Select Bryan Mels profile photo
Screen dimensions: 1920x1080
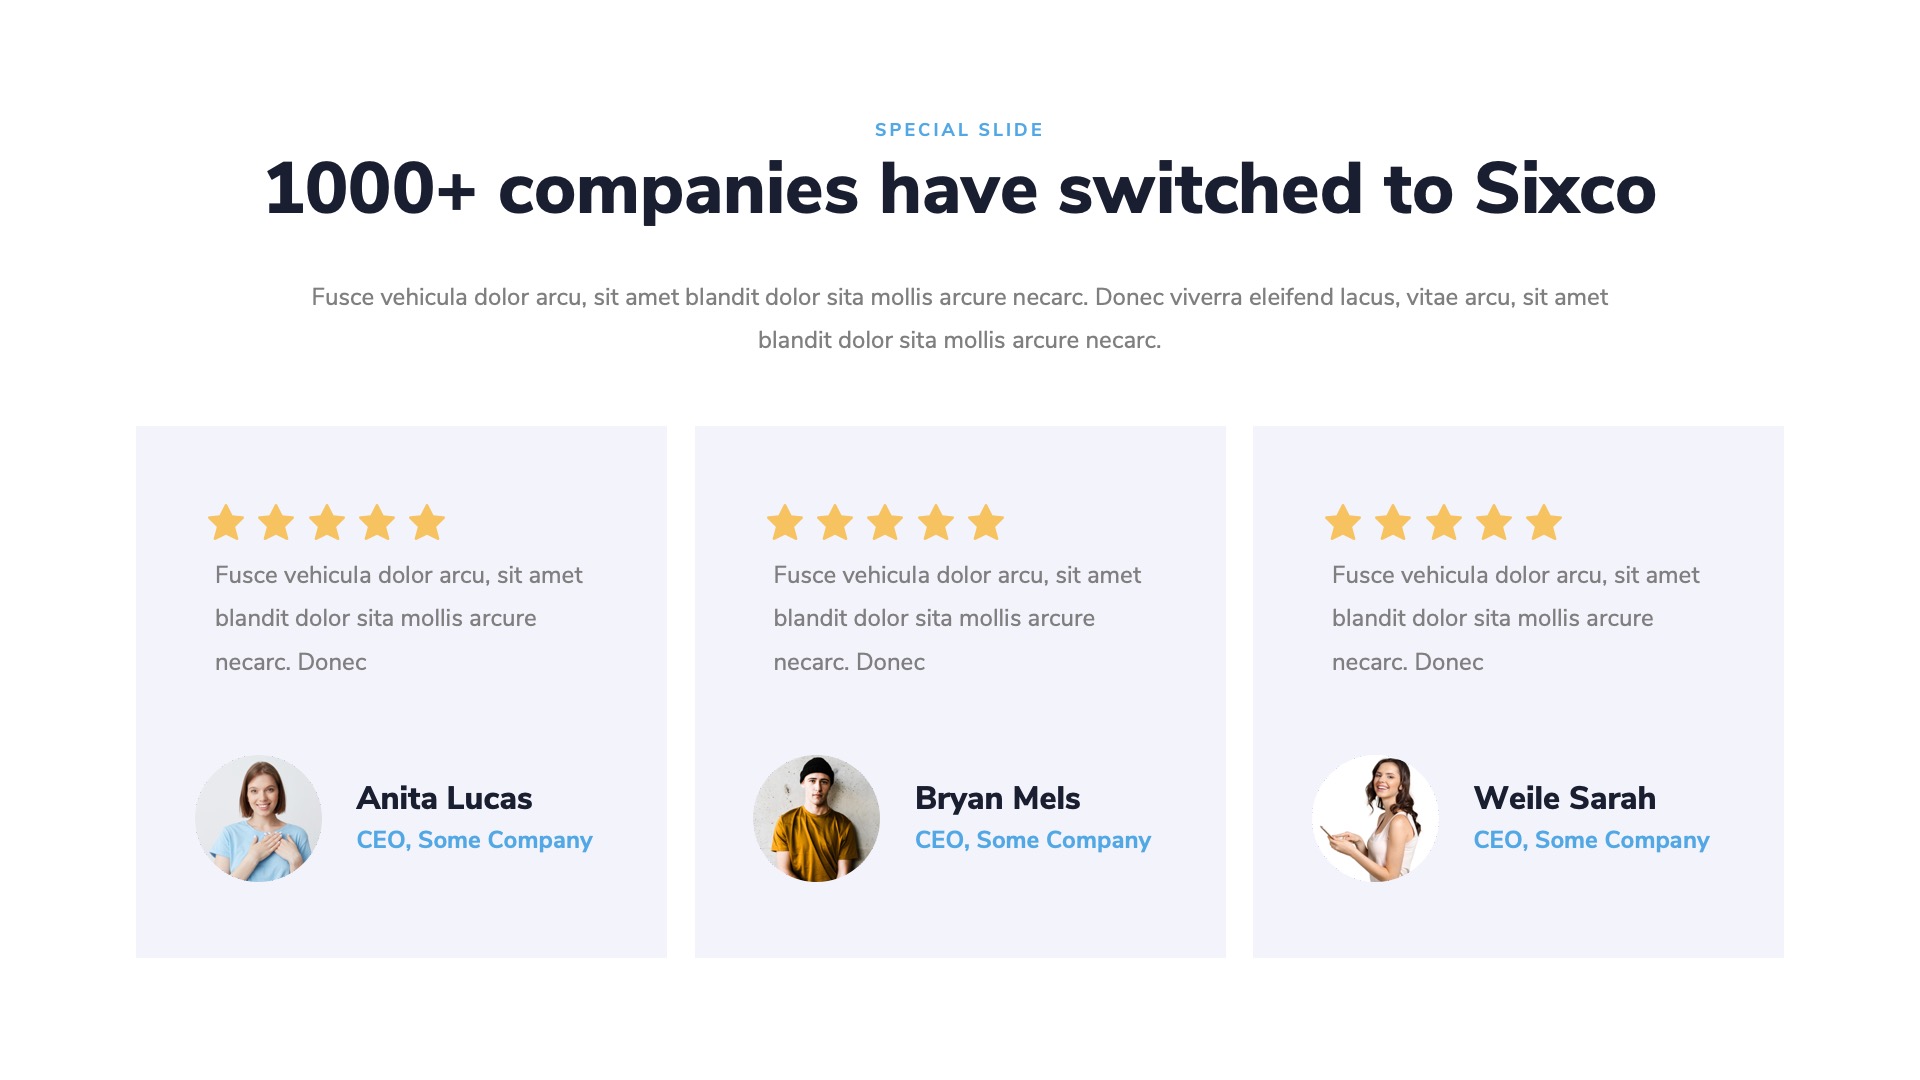tap(816, 818)
